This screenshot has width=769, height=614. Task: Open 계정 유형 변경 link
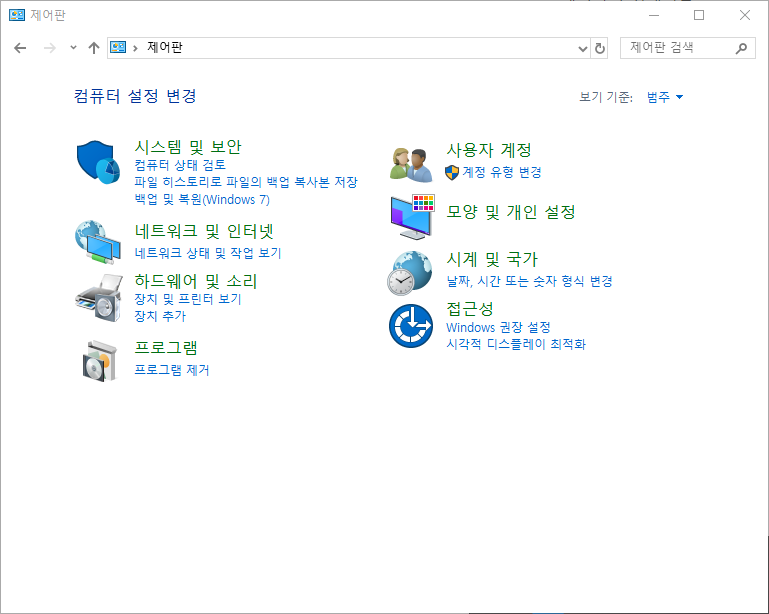click(502, 172)
